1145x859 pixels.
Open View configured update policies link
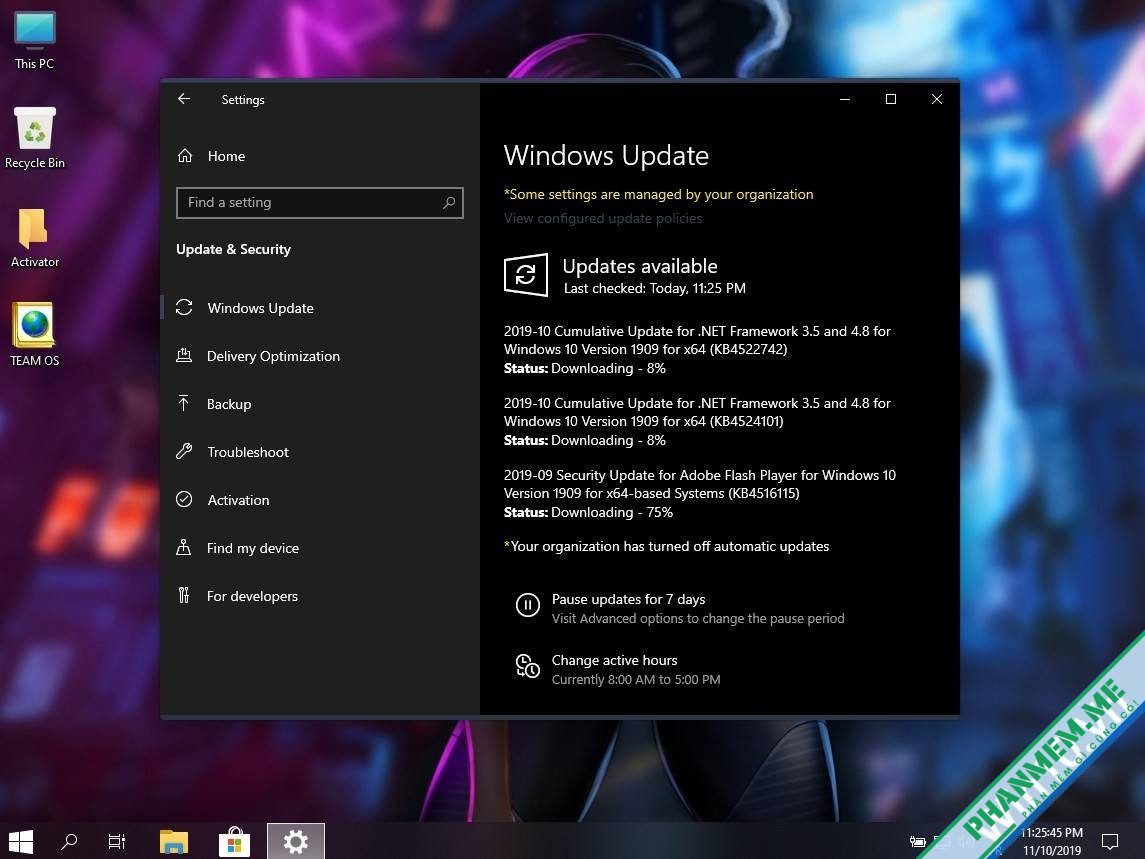pos(602,218)
